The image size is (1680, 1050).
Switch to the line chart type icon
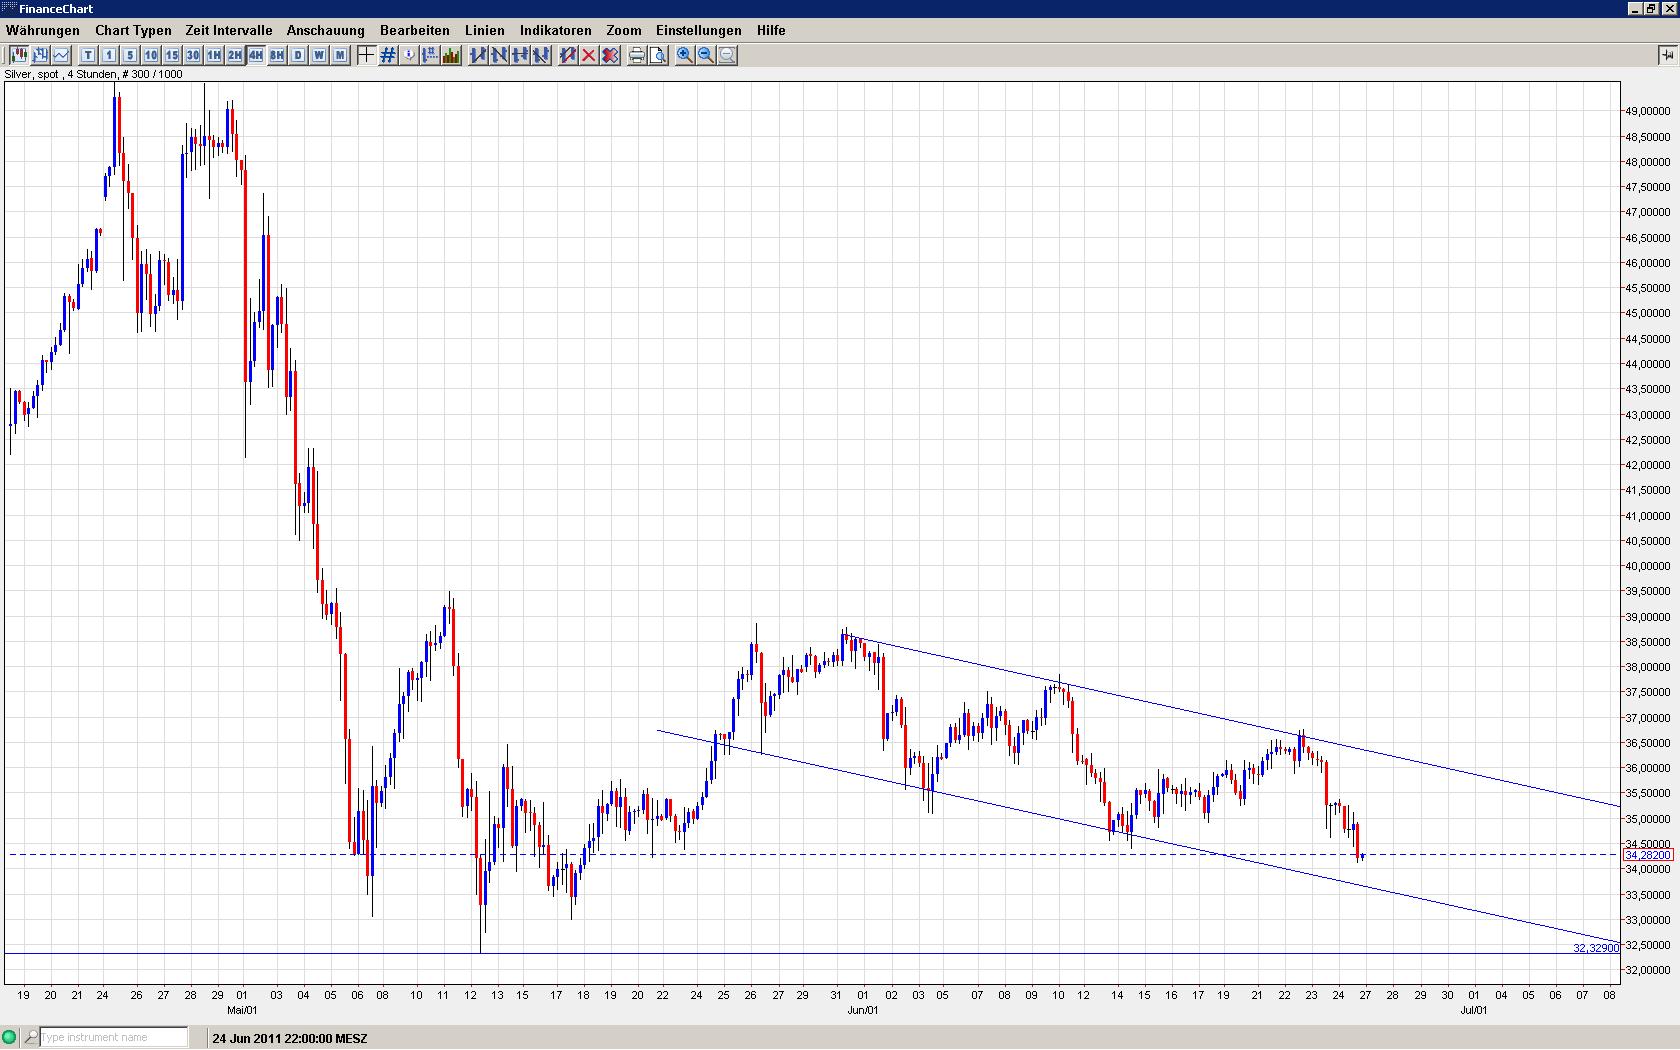pos(61,55)
